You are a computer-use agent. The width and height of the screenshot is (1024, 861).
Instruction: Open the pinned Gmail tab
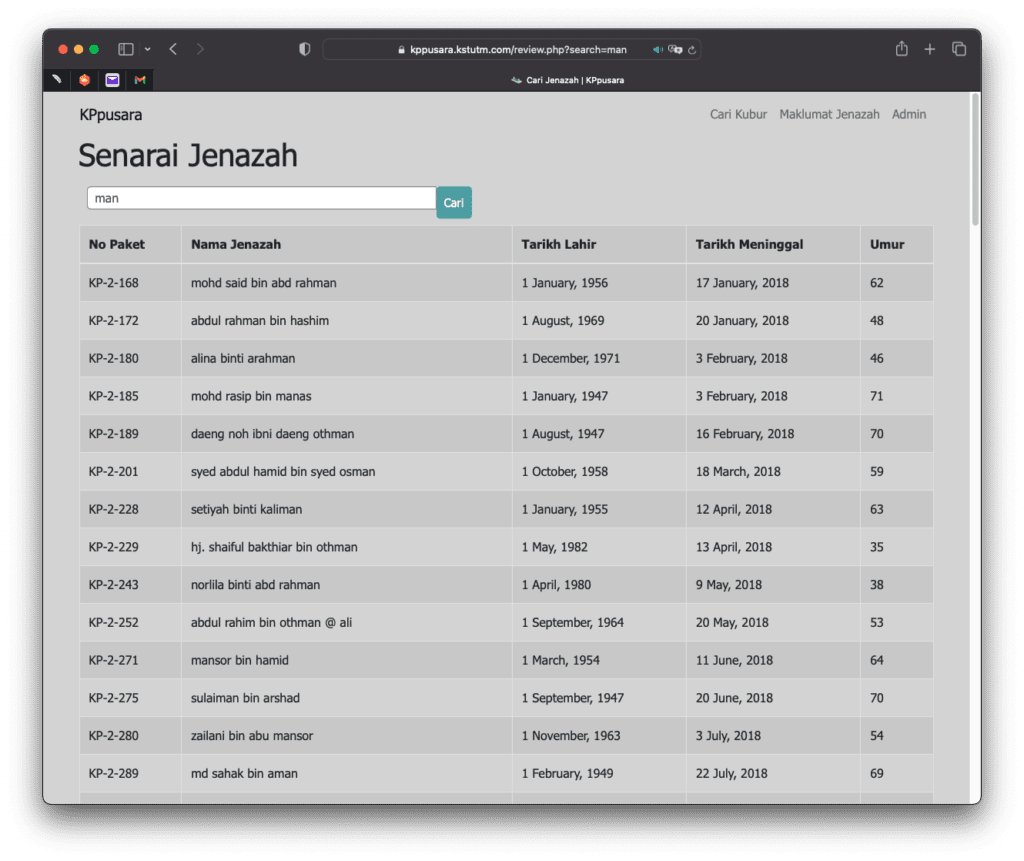click(141, 80)
